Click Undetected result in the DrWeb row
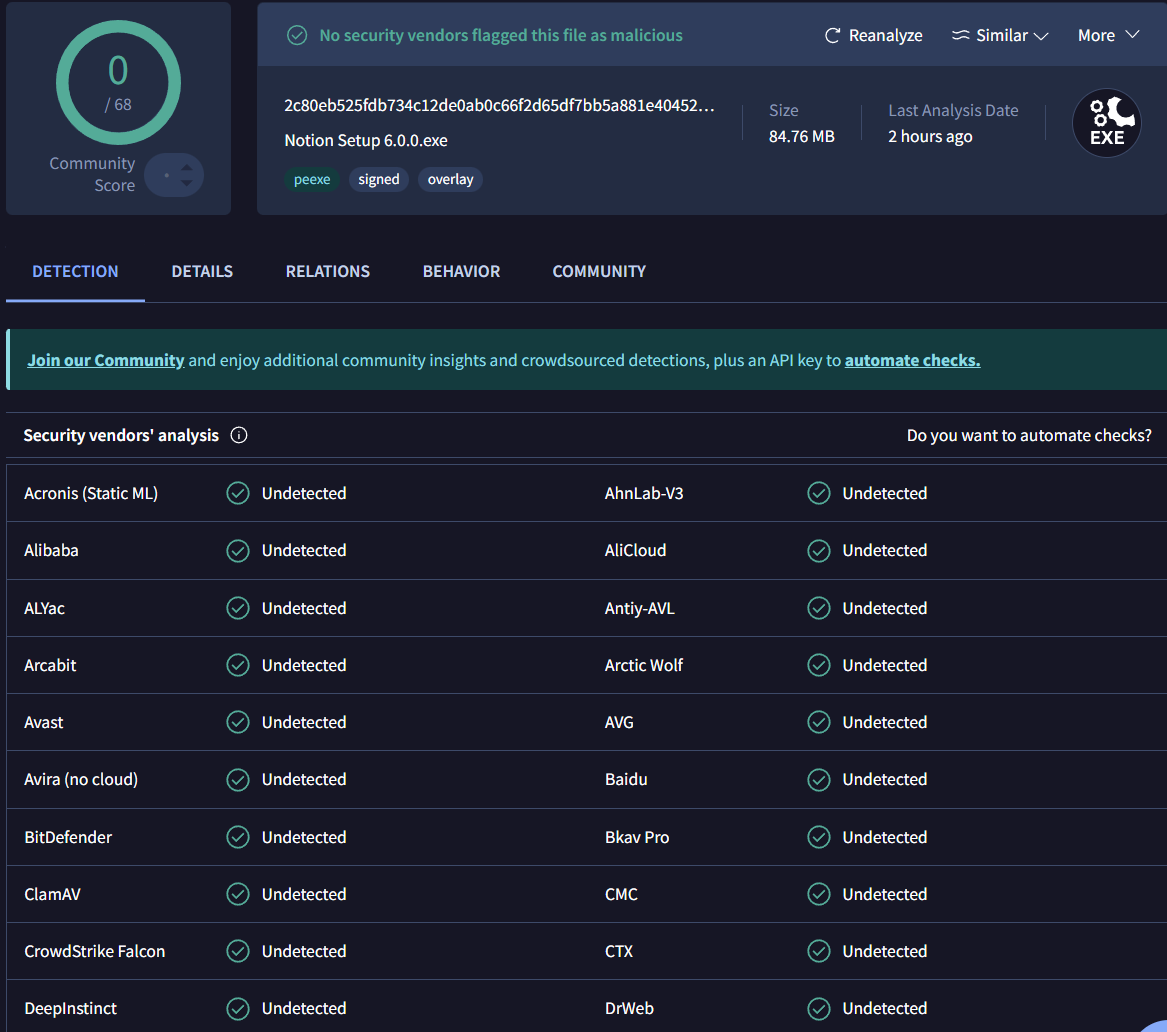This screenshot has height=1032, width=1167. click(885, 1008)
